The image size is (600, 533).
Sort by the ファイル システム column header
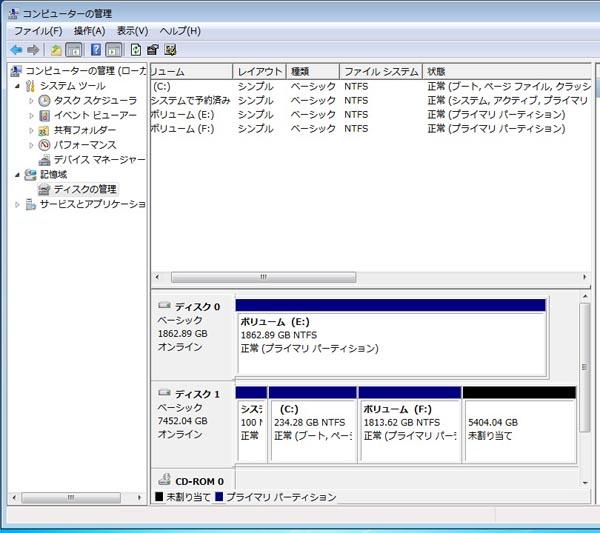(381, 72)
